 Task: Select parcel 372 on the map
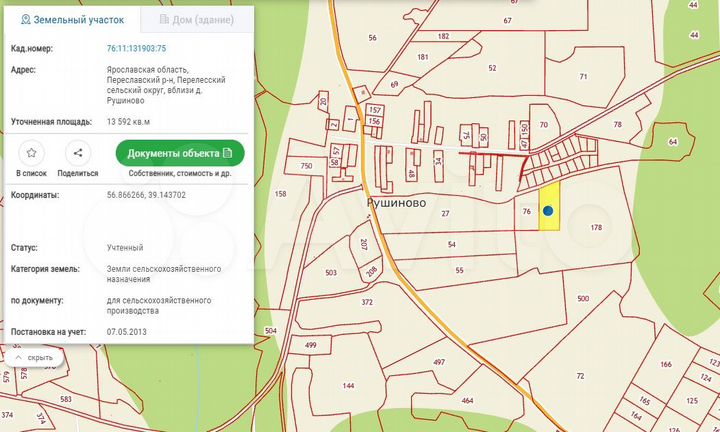coord(367,302)
